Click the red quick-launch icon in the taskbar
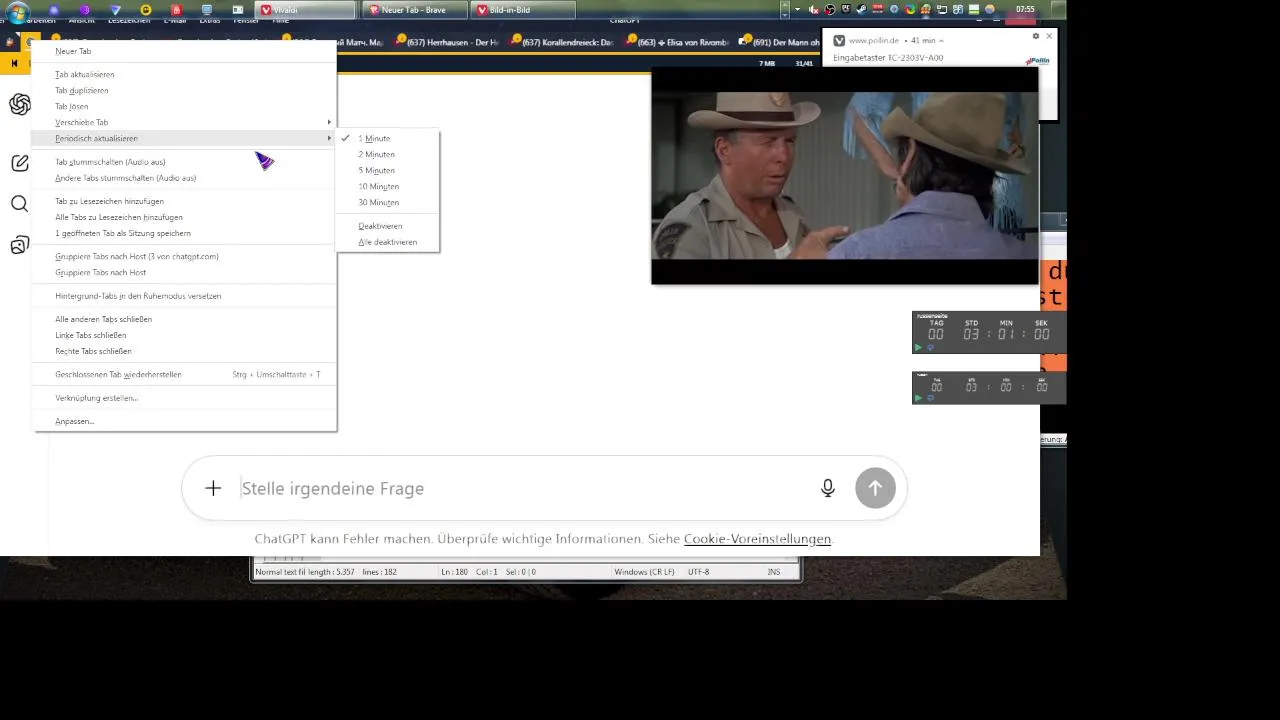The height and width of the screenshot is (720, 1280). (176, 9)
